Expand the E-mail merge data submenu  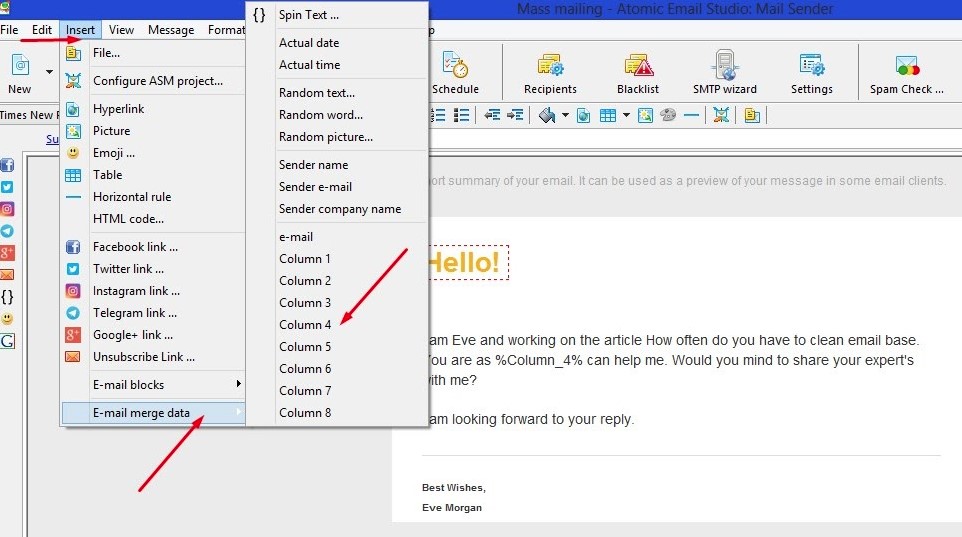tap(153, 413)
